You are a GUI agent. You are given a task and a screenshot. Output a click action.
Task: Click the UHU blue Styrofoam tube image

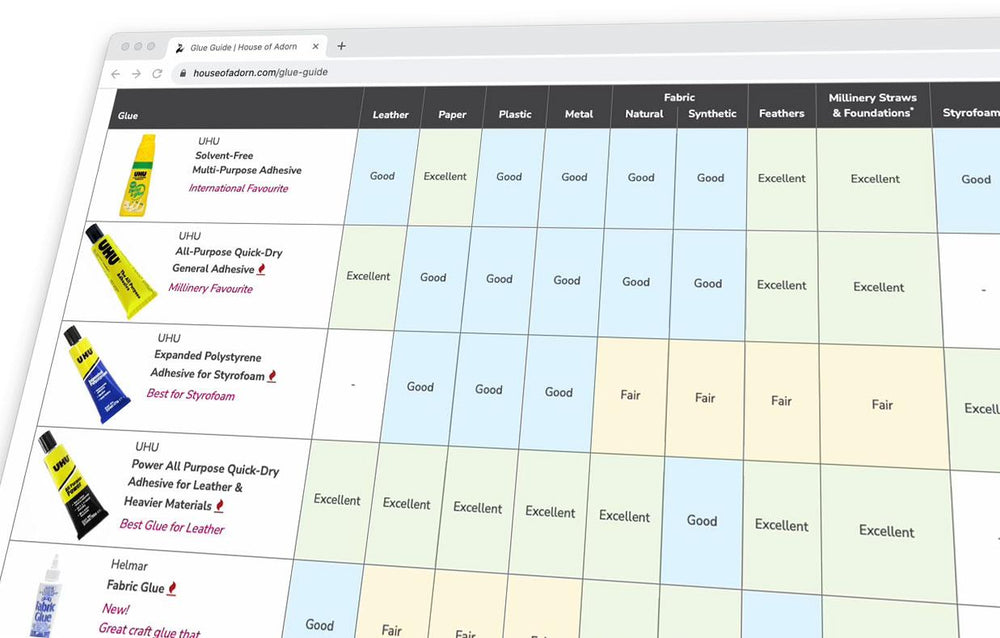coord(96,375)
